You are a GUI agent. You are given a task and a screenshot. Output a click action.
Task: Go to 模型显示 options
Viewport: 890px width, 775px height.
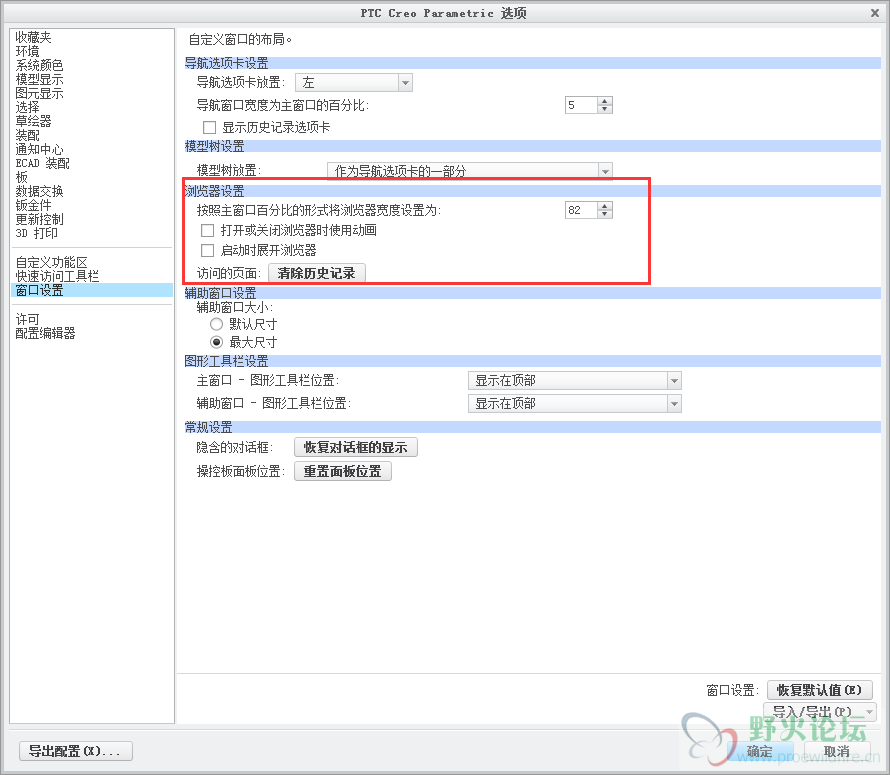39,79
